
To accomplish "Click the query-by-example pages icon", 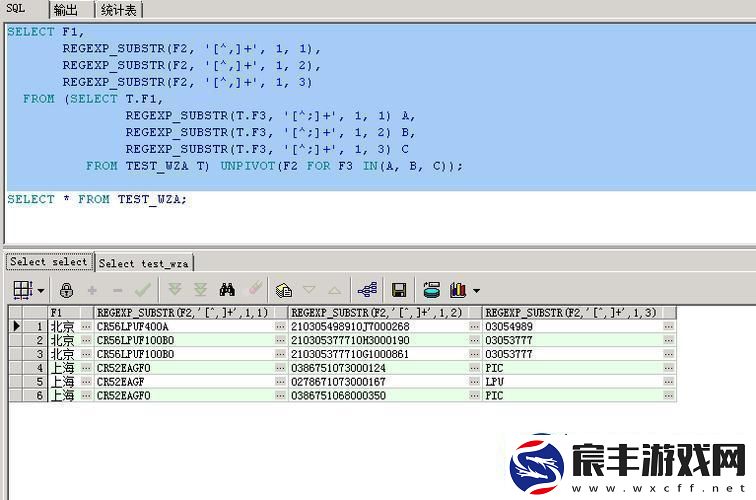I will 284,290.
